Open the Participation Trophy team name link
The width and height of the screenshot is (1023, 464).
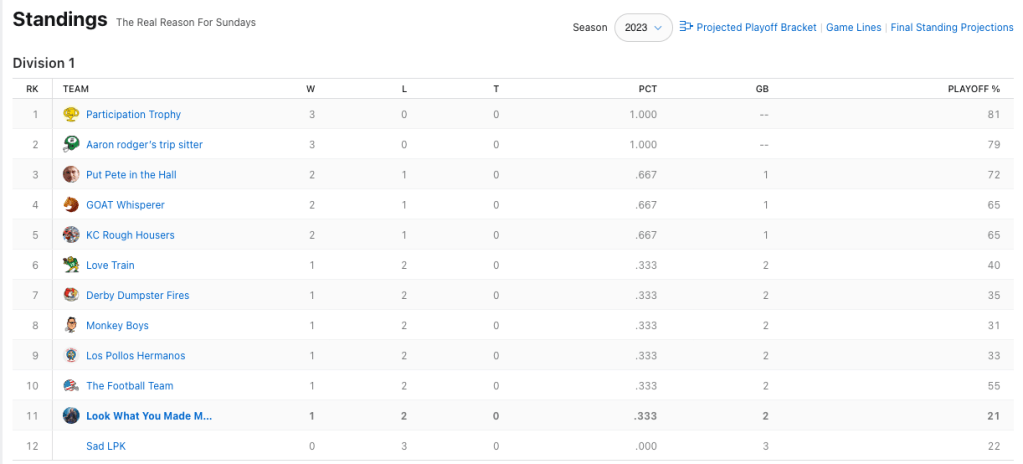[x=133, y=115]
